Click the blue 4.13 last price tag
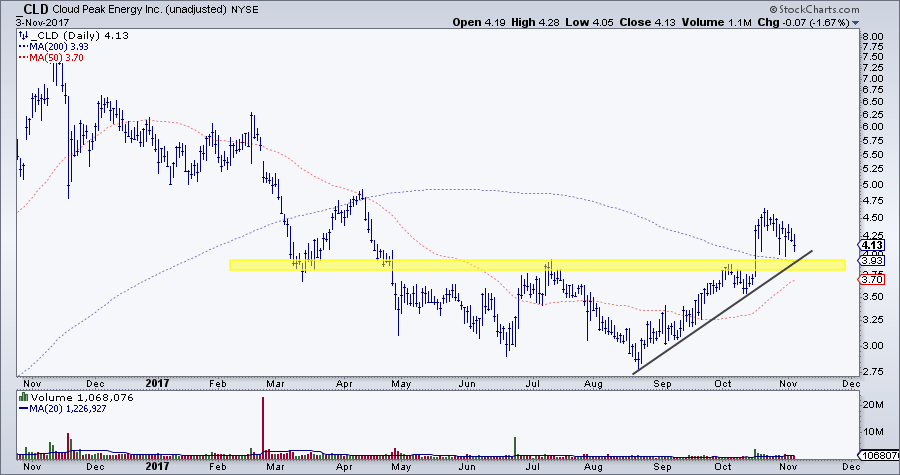Image resolution: width=900 pixels, height=475 pixels. pos(872,244)
